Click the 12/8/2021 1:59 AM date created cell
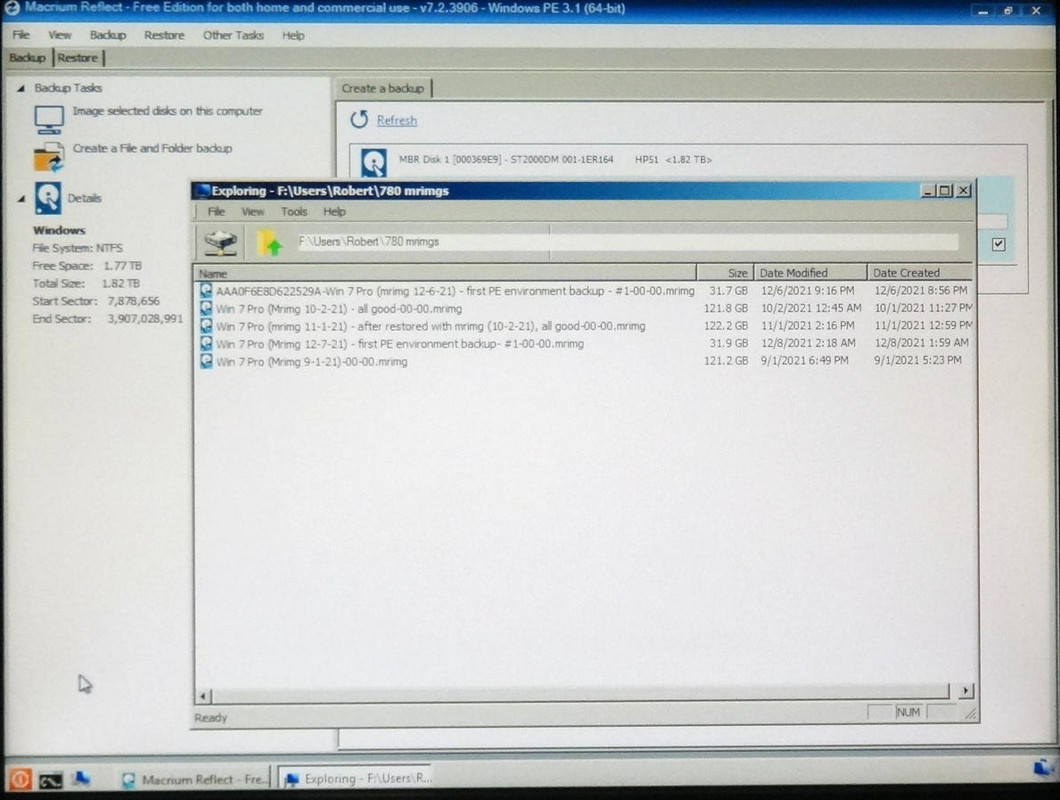 [921, 343]
